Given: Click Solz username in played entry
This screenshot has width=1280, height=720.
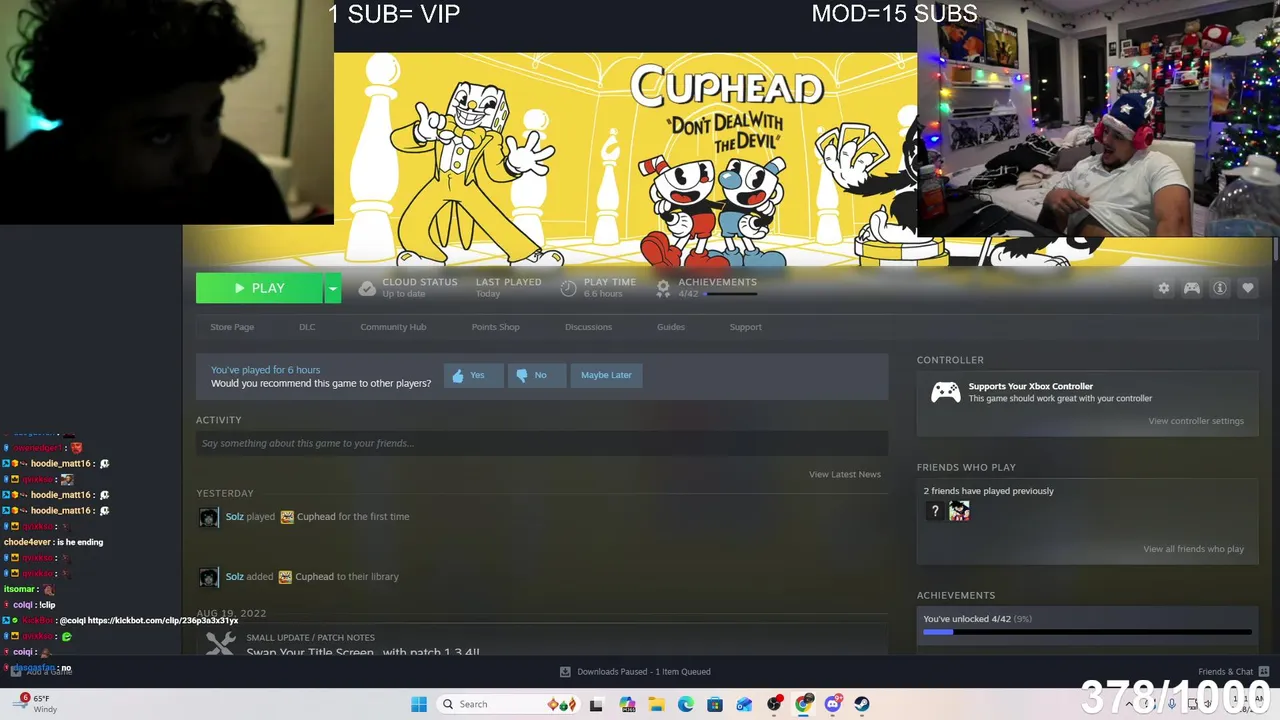Looking at the screenshot, I should (x=234, y=517).
